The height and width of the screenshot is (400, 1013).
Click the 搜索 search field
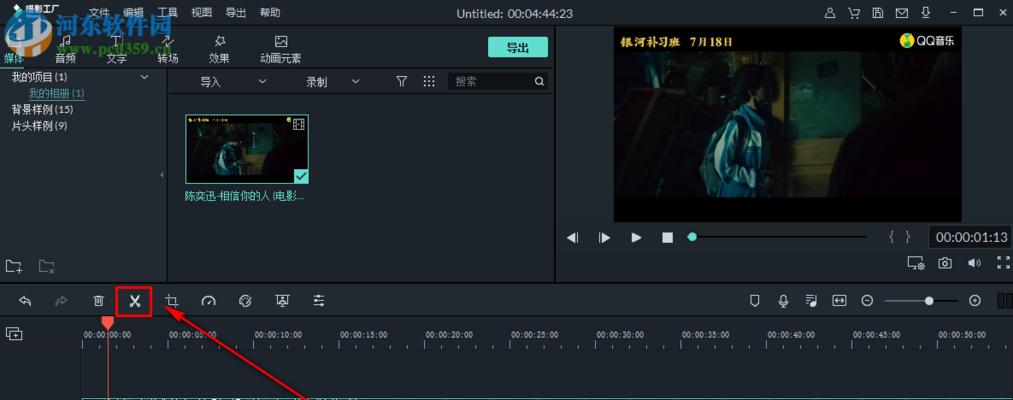(498, 81)
